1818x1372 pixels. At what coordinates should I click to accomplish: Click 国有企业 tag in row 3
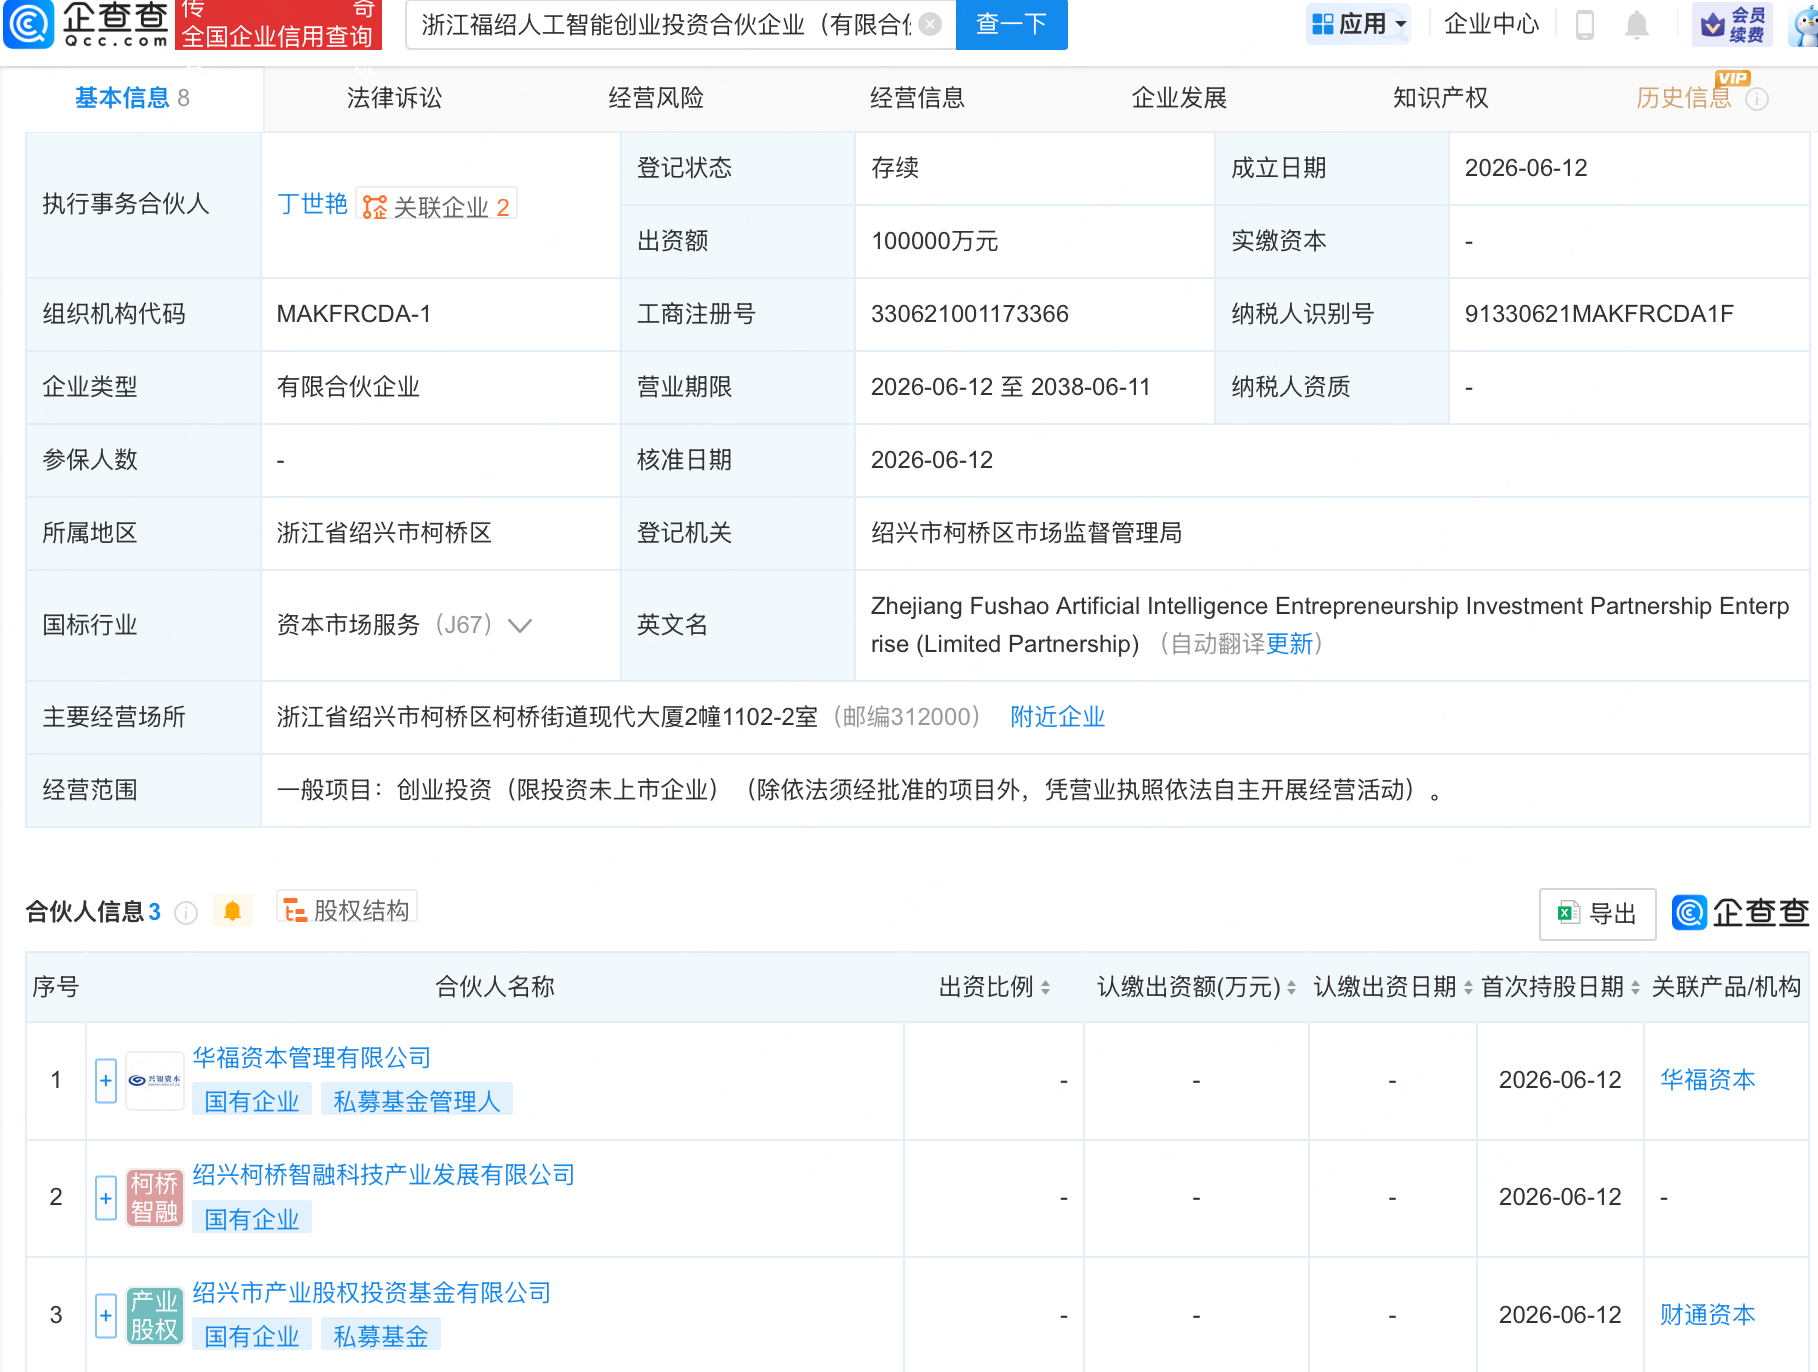click(252, 1336)
